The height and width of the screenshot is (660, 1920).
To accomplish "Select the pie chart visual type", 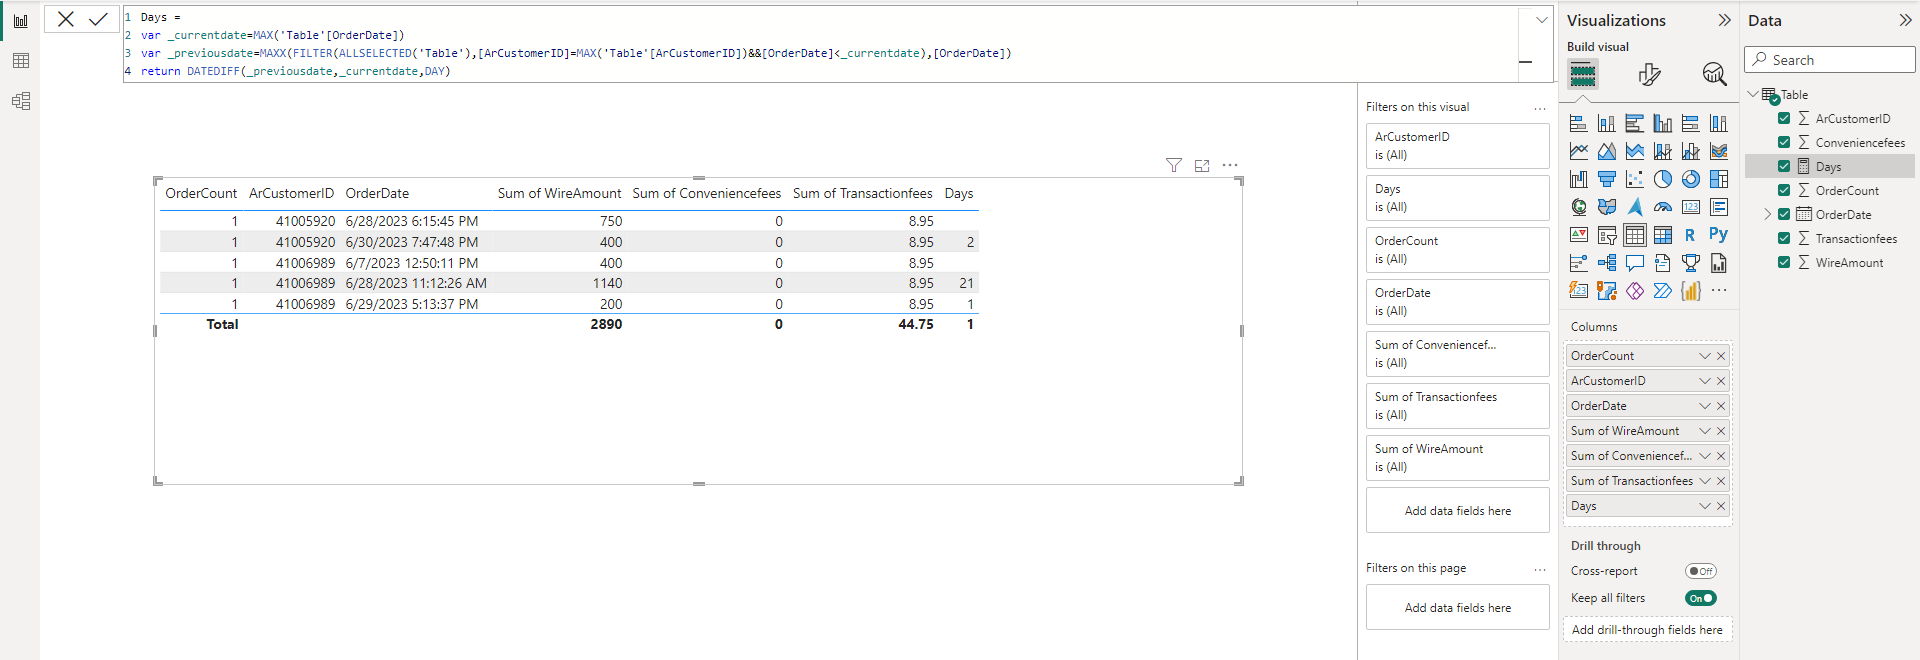I will [1663, 179].
